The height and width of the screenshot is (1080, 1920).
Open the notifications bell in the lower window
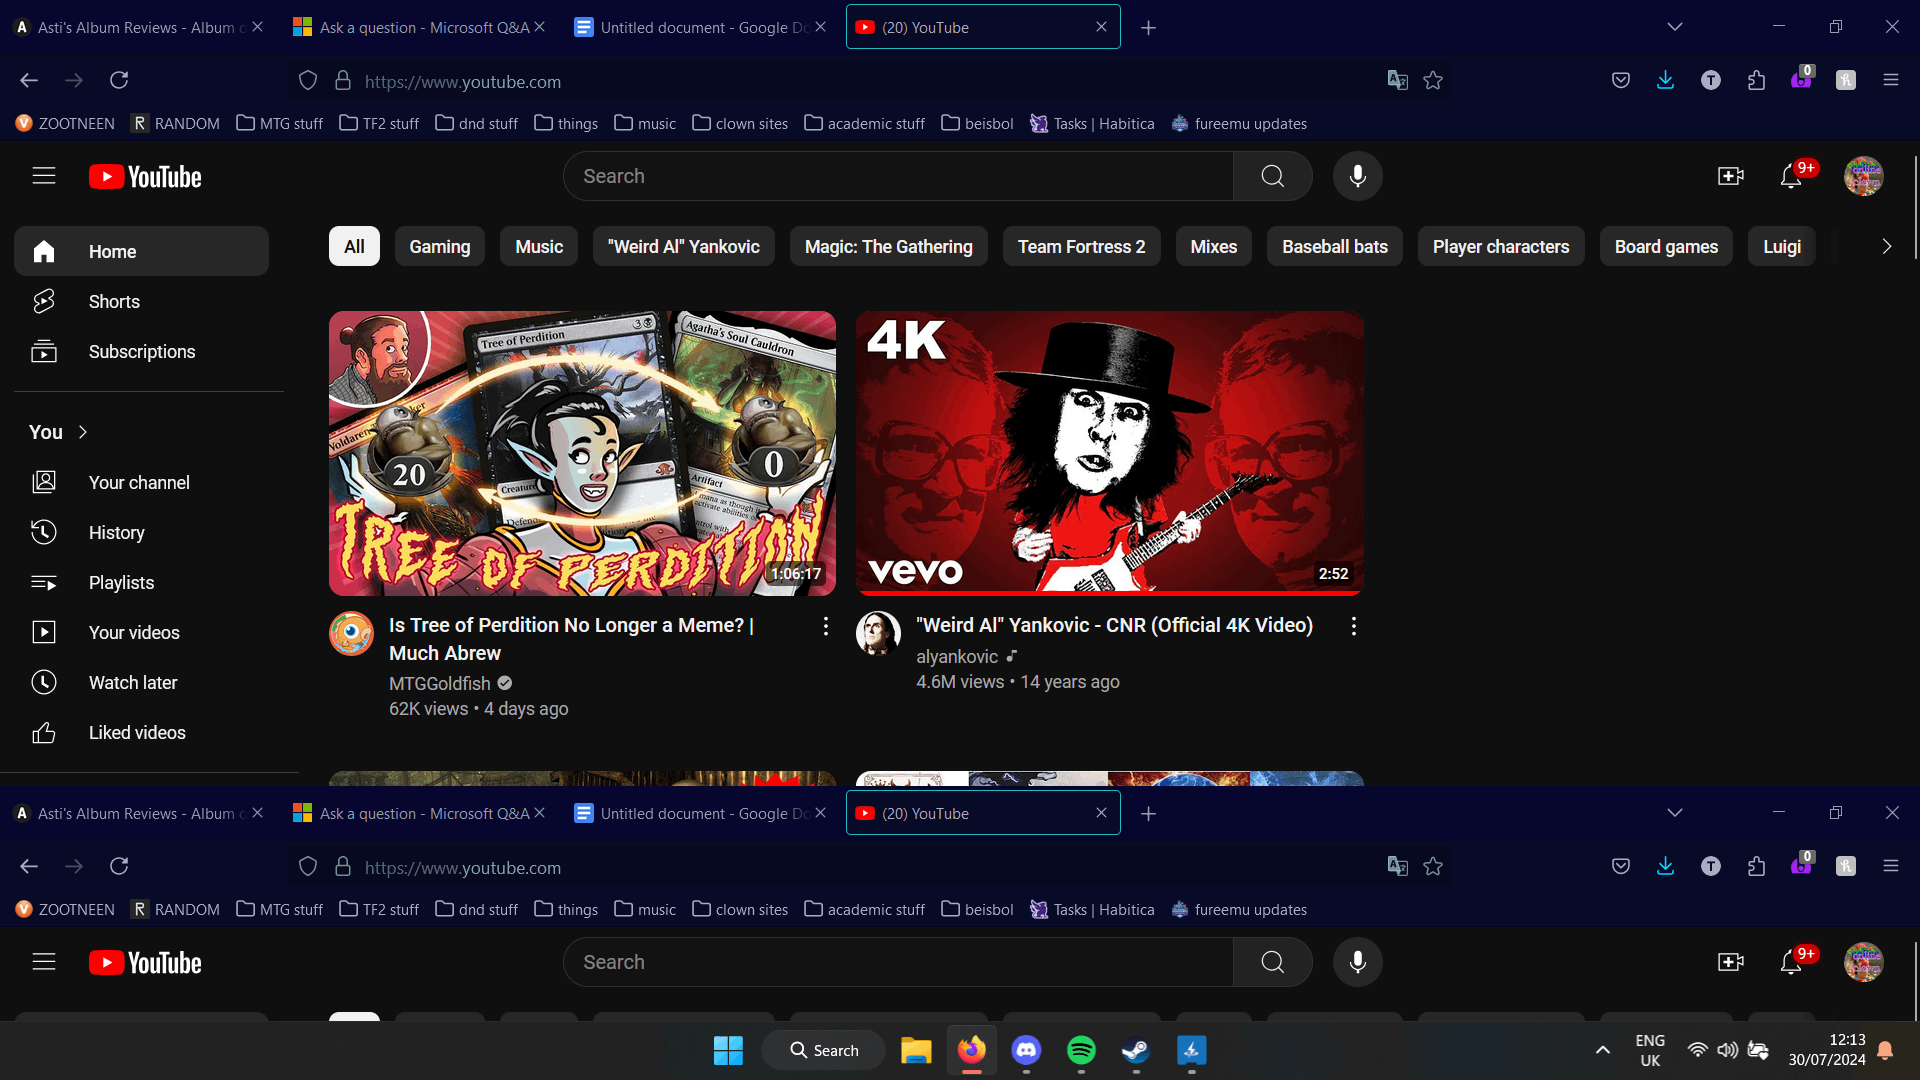(x=1791, y=962)
